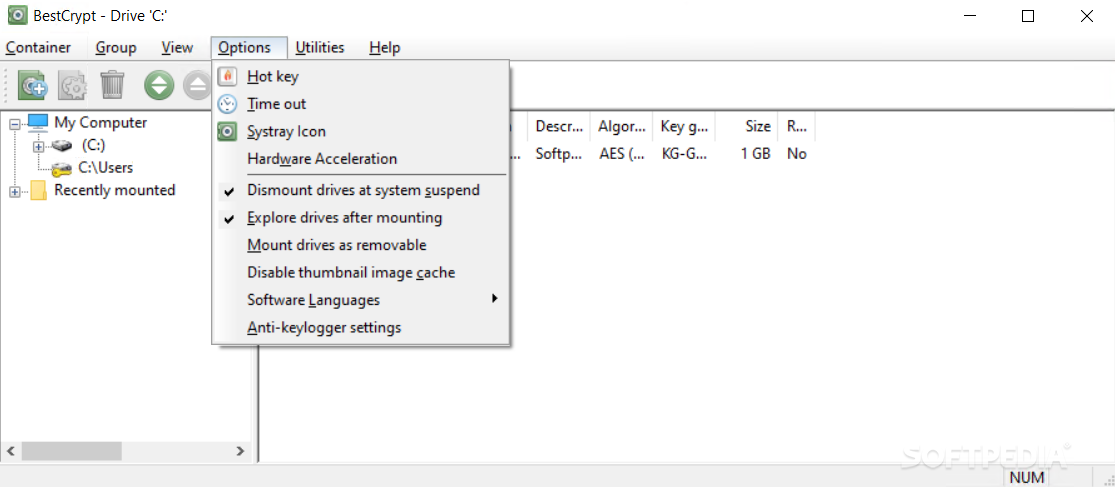This screenshot has width=1115, height=487.
Task: Click the BestCrypt title bar app icon
Action: pyautogui.click(x=17, y=16)
